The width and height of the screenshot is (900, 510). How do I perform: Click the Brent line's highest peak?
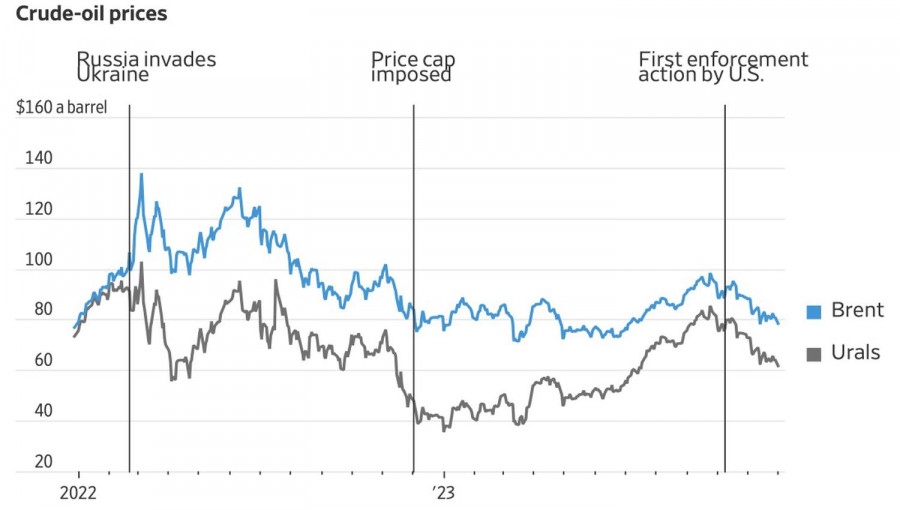click(x=141, y=175)
